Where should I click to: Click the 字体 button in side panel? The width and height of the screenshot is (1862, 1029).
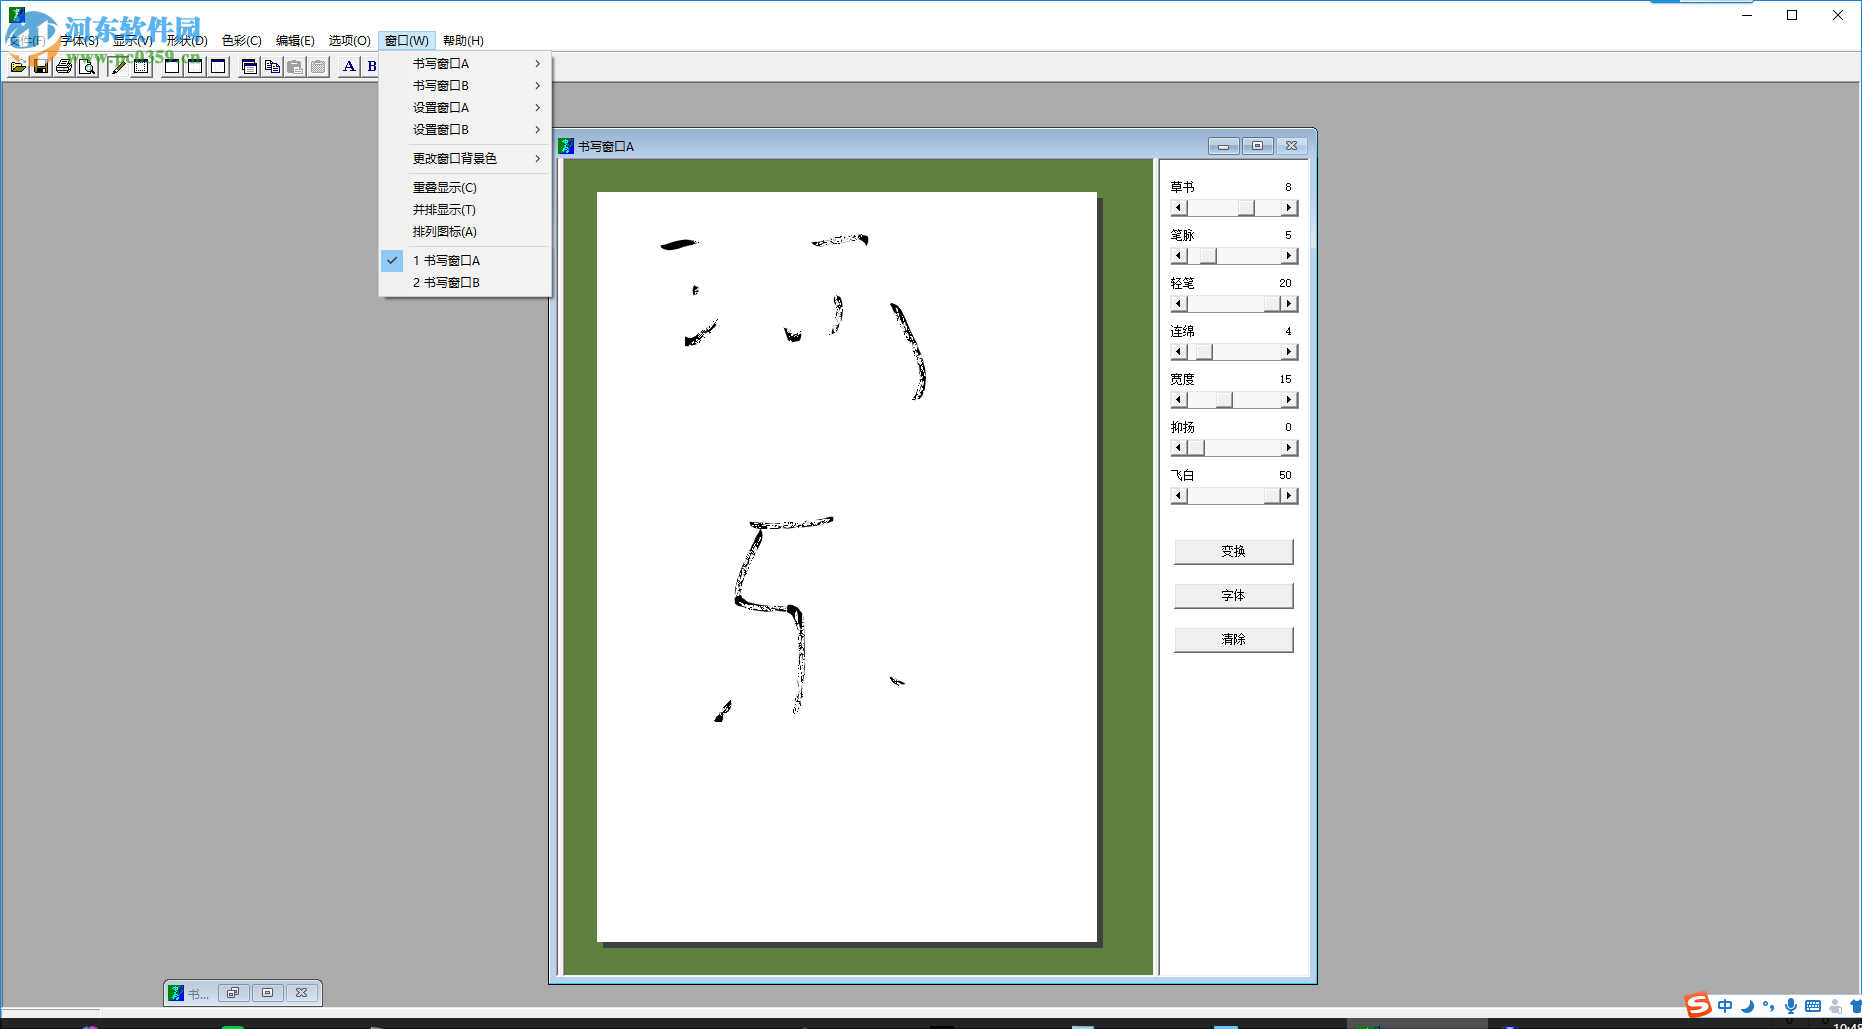tap(1233, 596)
